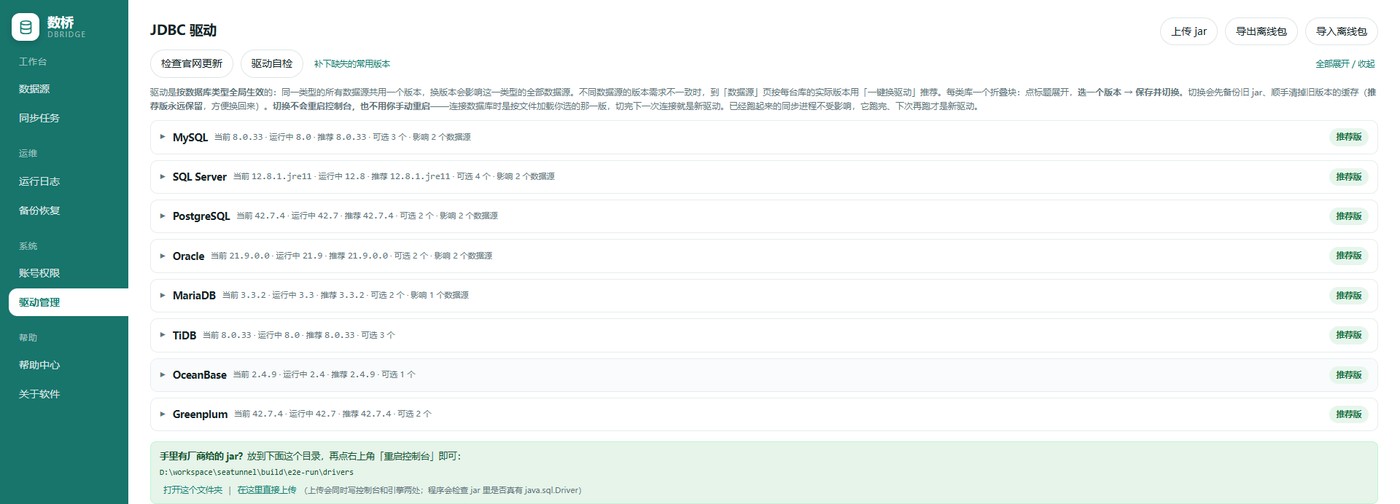Toggle 全部展开 / 收起 link
This screenshot has height=504, width=1400.
point(1345,63)
